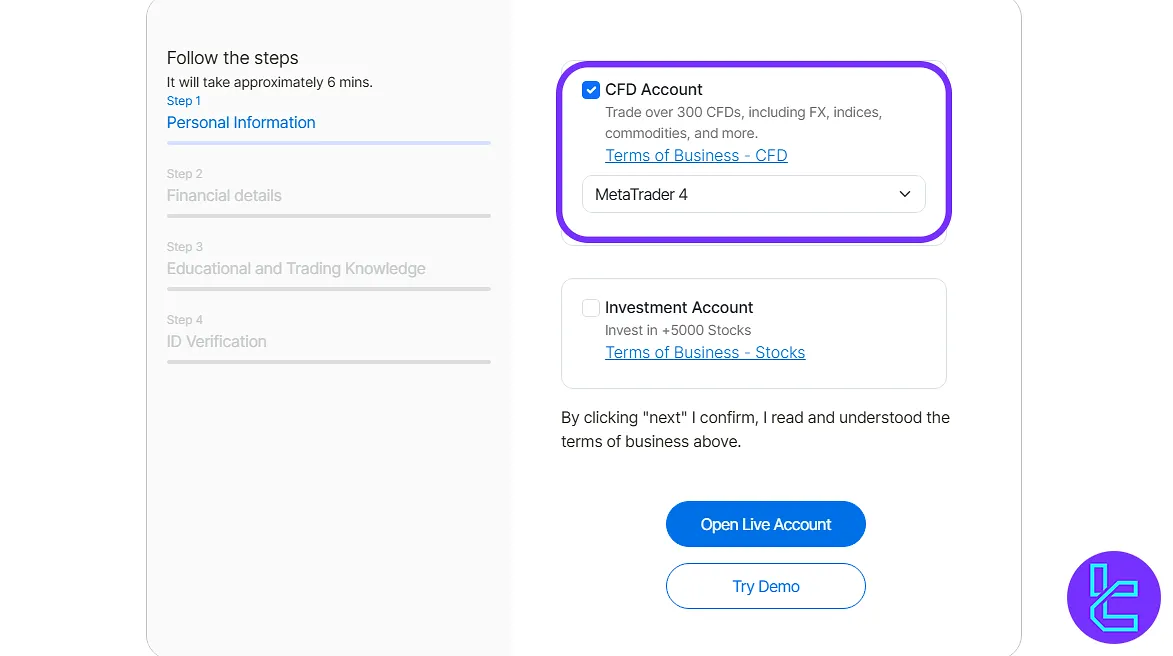Select Educational and Trading Knowledge step
Viewport: 1173px width, 656px height.
(x=296, y=269)
